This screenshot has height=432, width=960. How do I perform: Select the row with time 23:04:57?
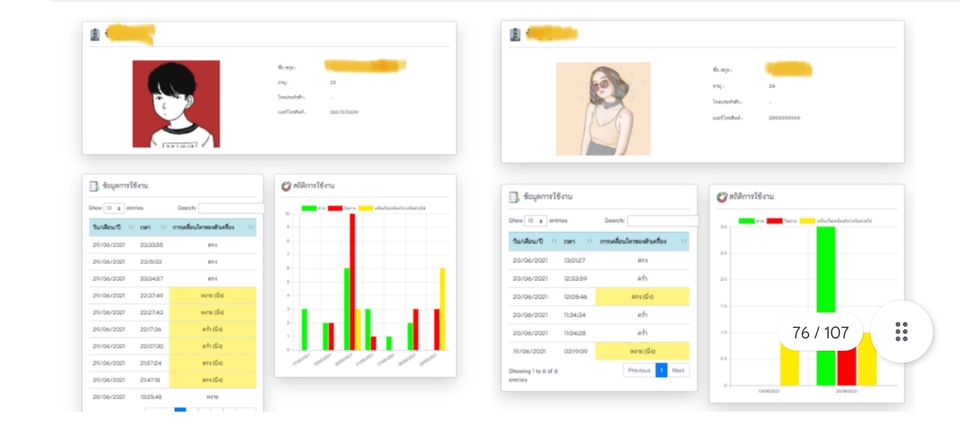pyautogui.click(x=173, y=278)
